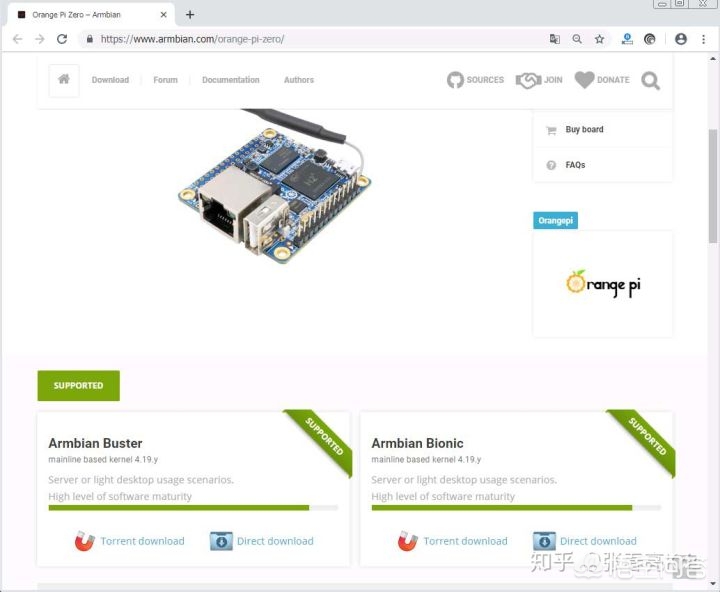Click the Orange Pi Zero board photo
Viewport: 720px width, 592px height.
click(x=276, y=188)
